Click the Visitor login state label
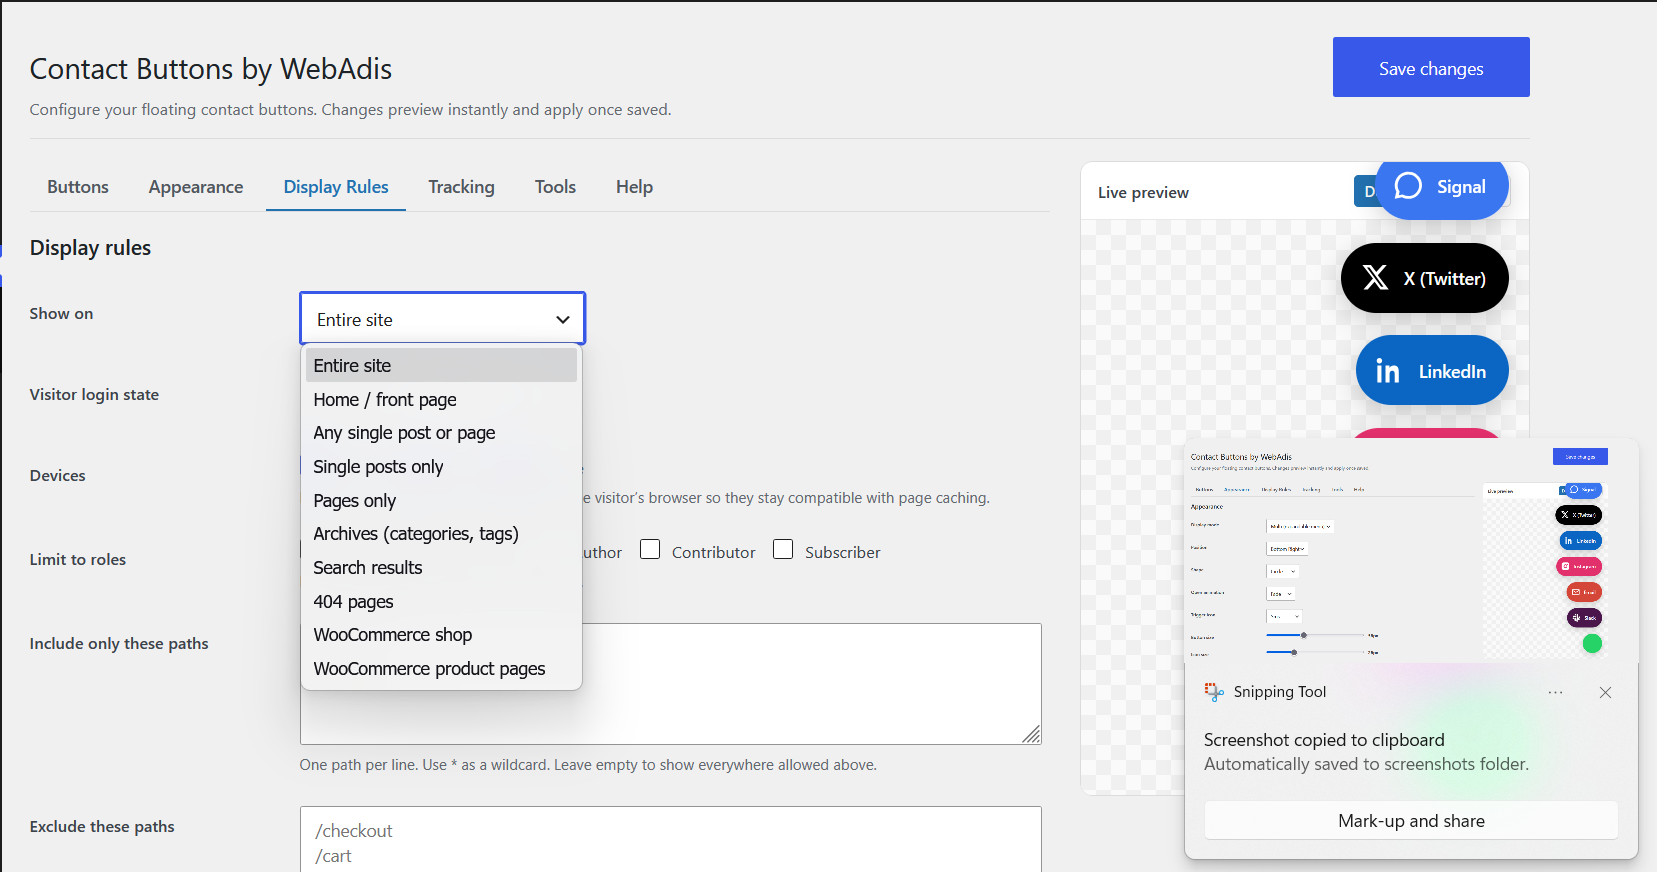 click(x=94, y=395)
